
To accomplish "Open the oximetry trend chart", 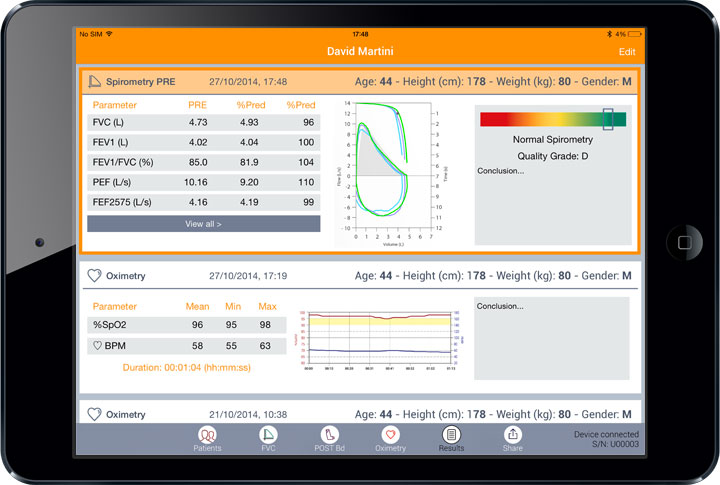I will 381,340.
